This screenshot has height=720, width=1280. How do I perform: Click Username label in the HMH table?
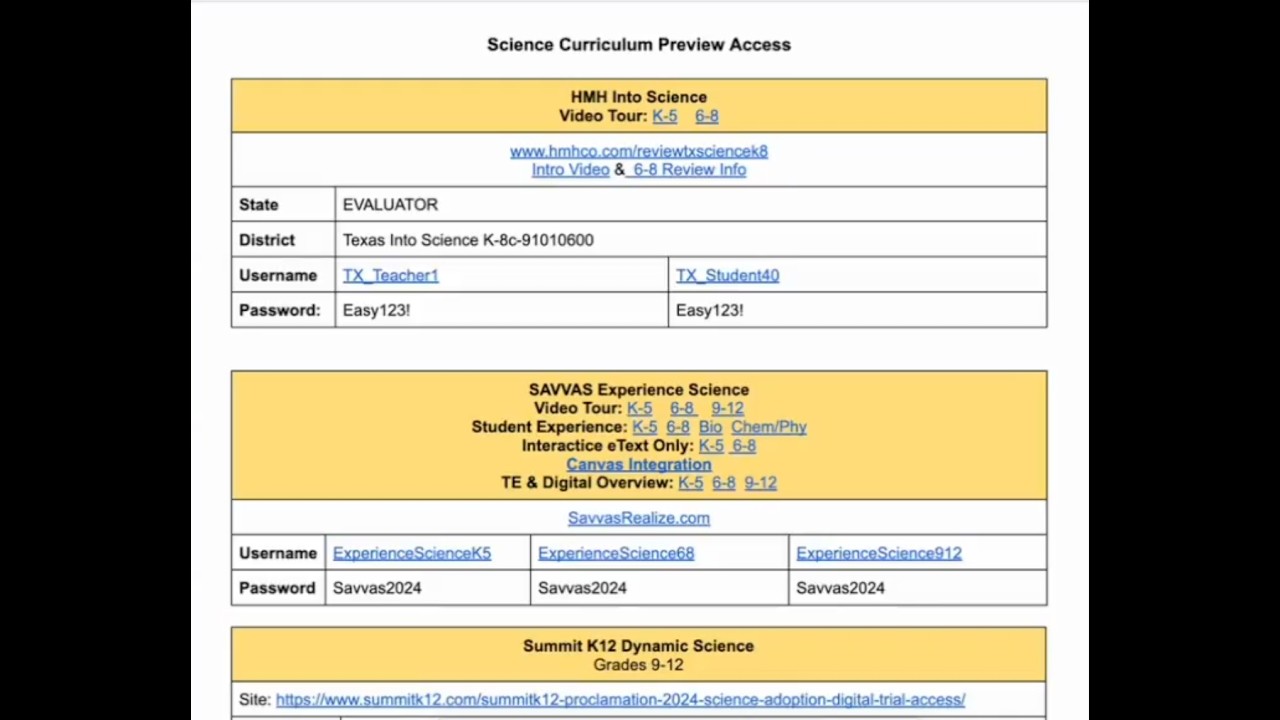pos(278,275)
